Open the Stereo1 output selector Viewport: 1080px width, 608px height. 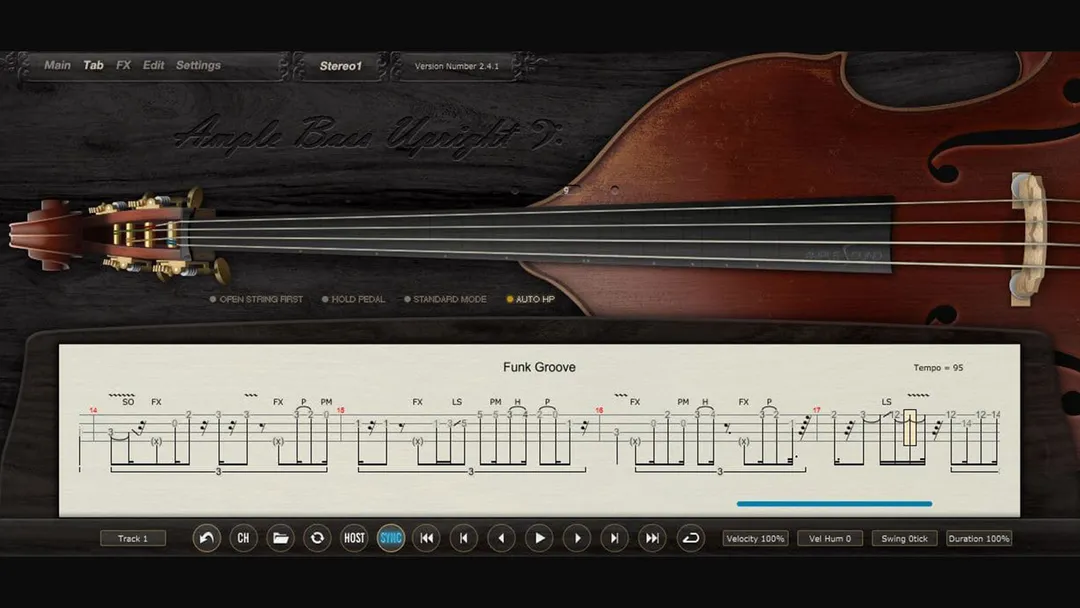(340, 65)
